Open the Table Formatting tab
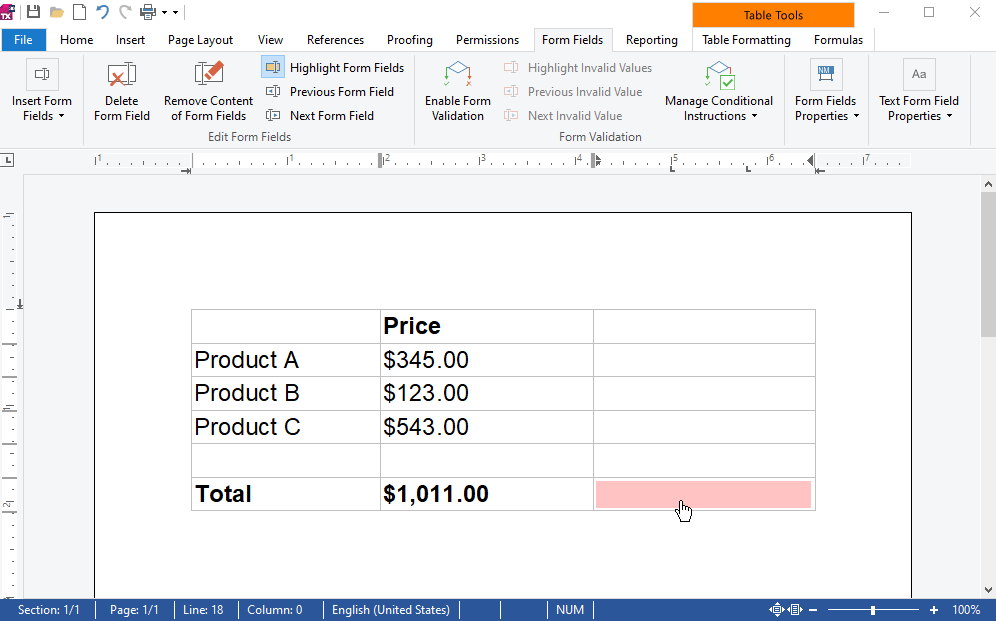996x621 pixels. pyautogui.click(x=746, y=39)
